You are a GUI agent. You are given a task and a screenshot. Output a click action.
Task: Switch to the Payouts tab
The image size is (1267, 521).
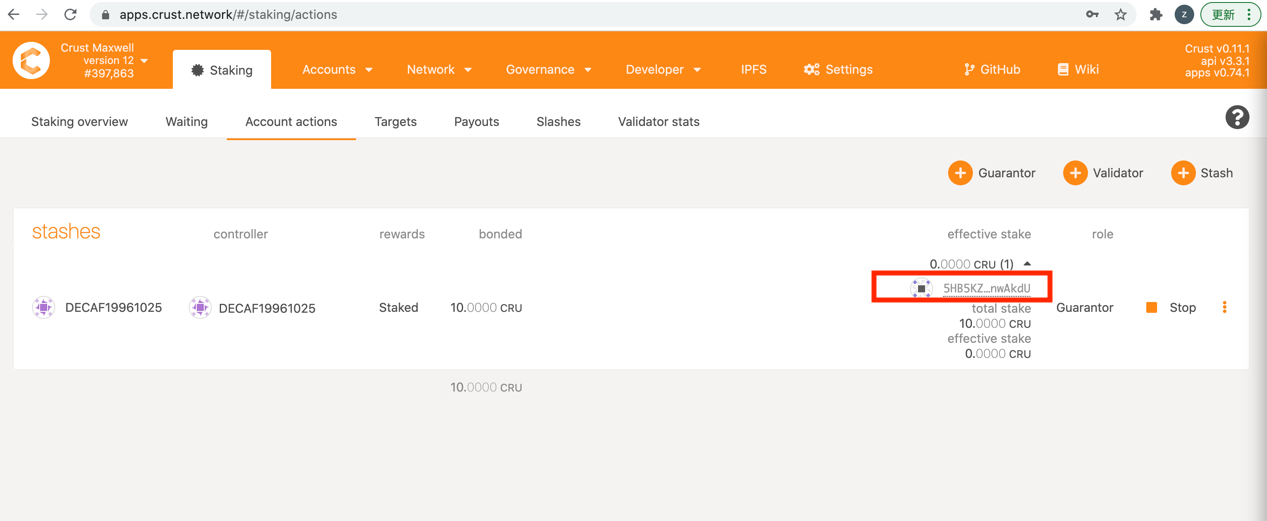click(476, 122)
